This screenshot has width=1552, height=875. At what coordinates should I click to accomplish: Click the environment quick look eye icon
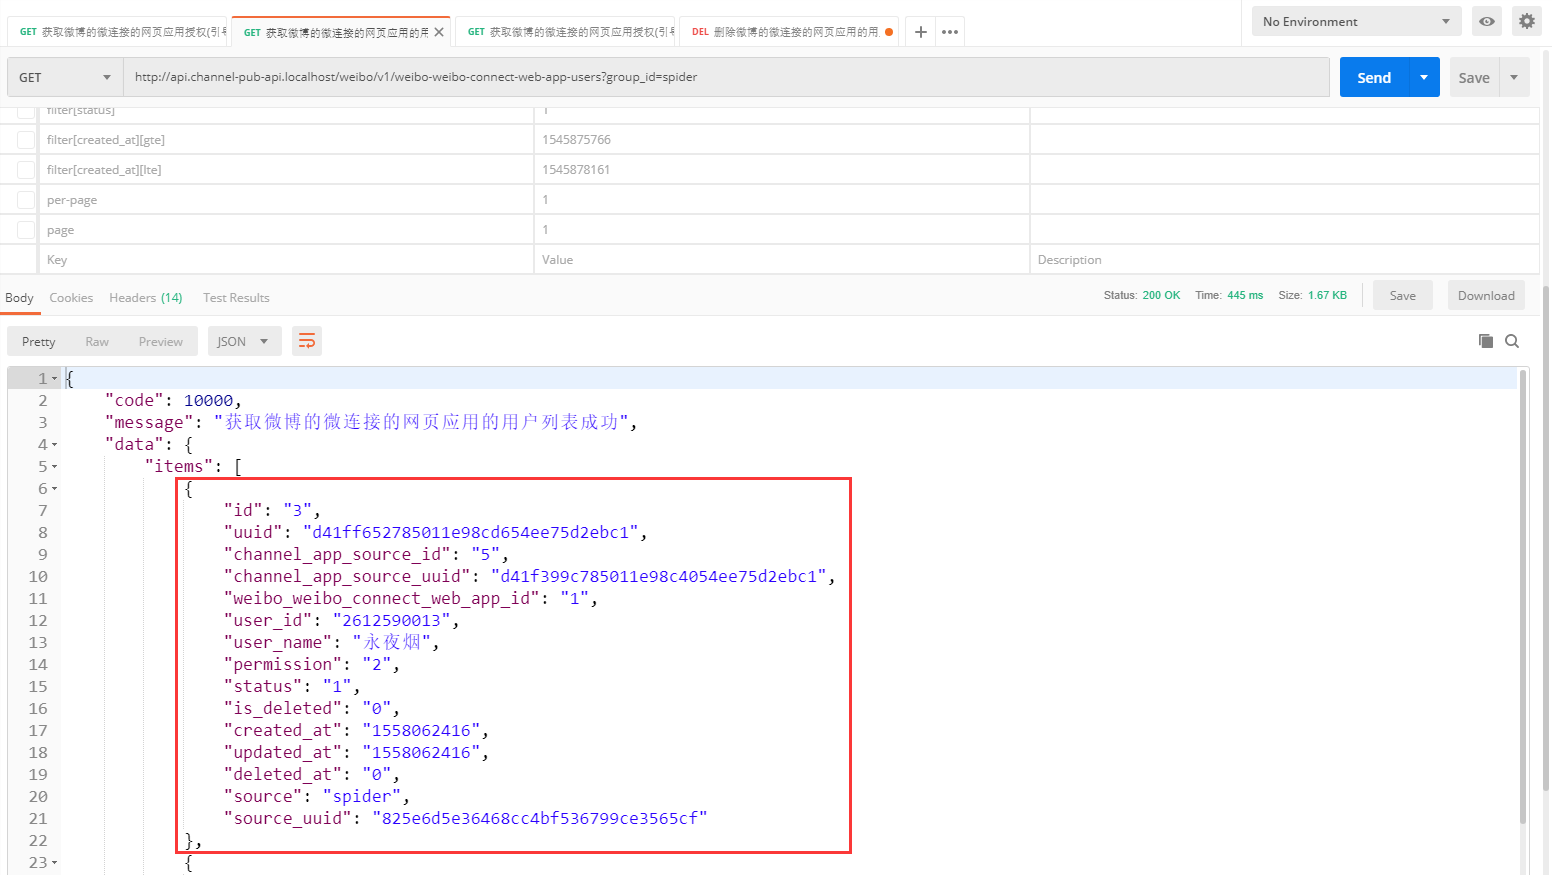1487,21
